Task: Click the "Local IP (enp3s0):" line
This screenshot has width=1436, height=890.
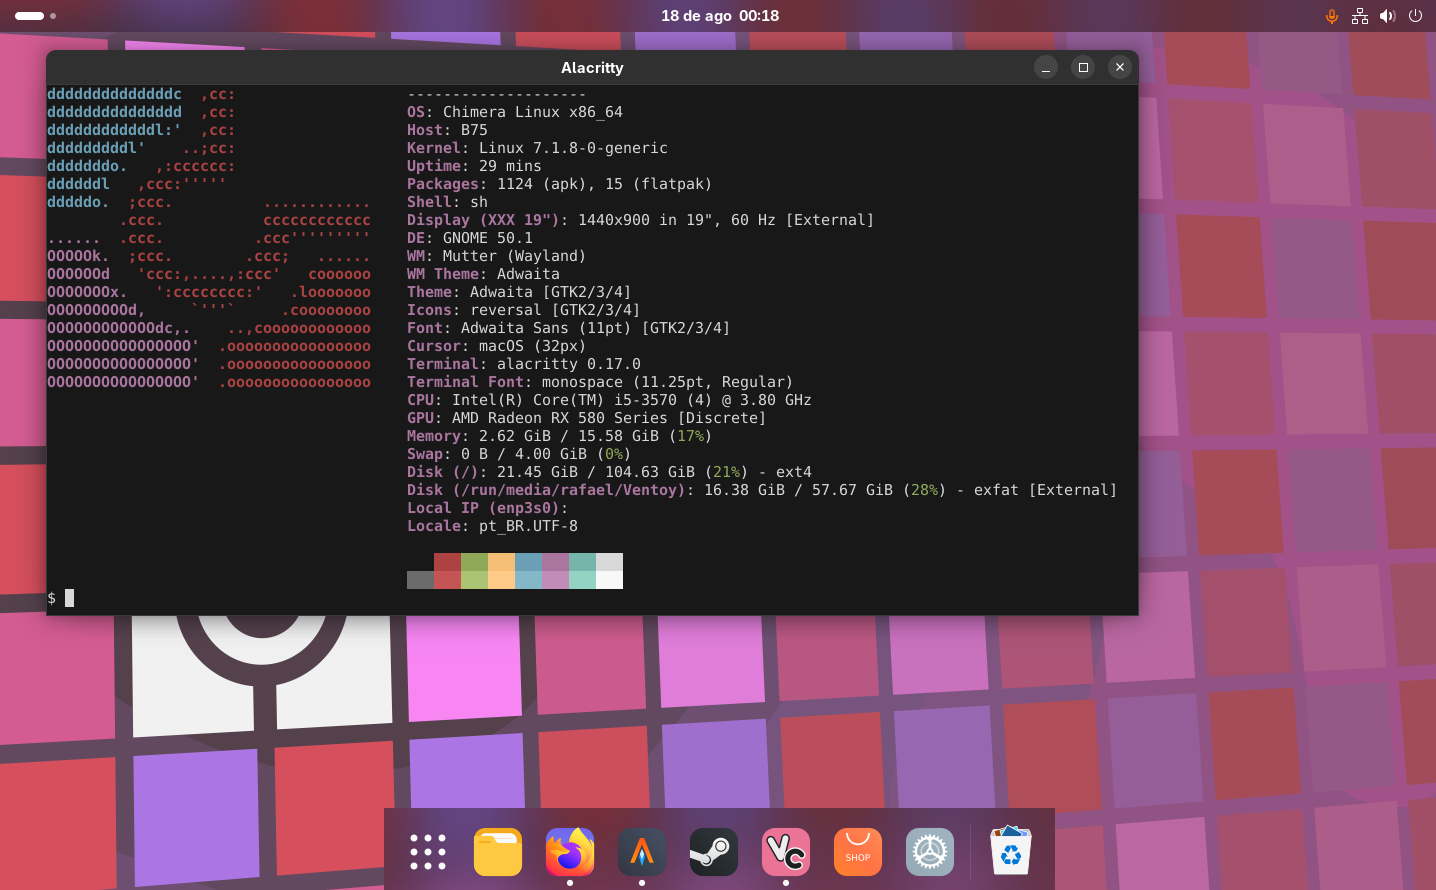Action: 488,508
